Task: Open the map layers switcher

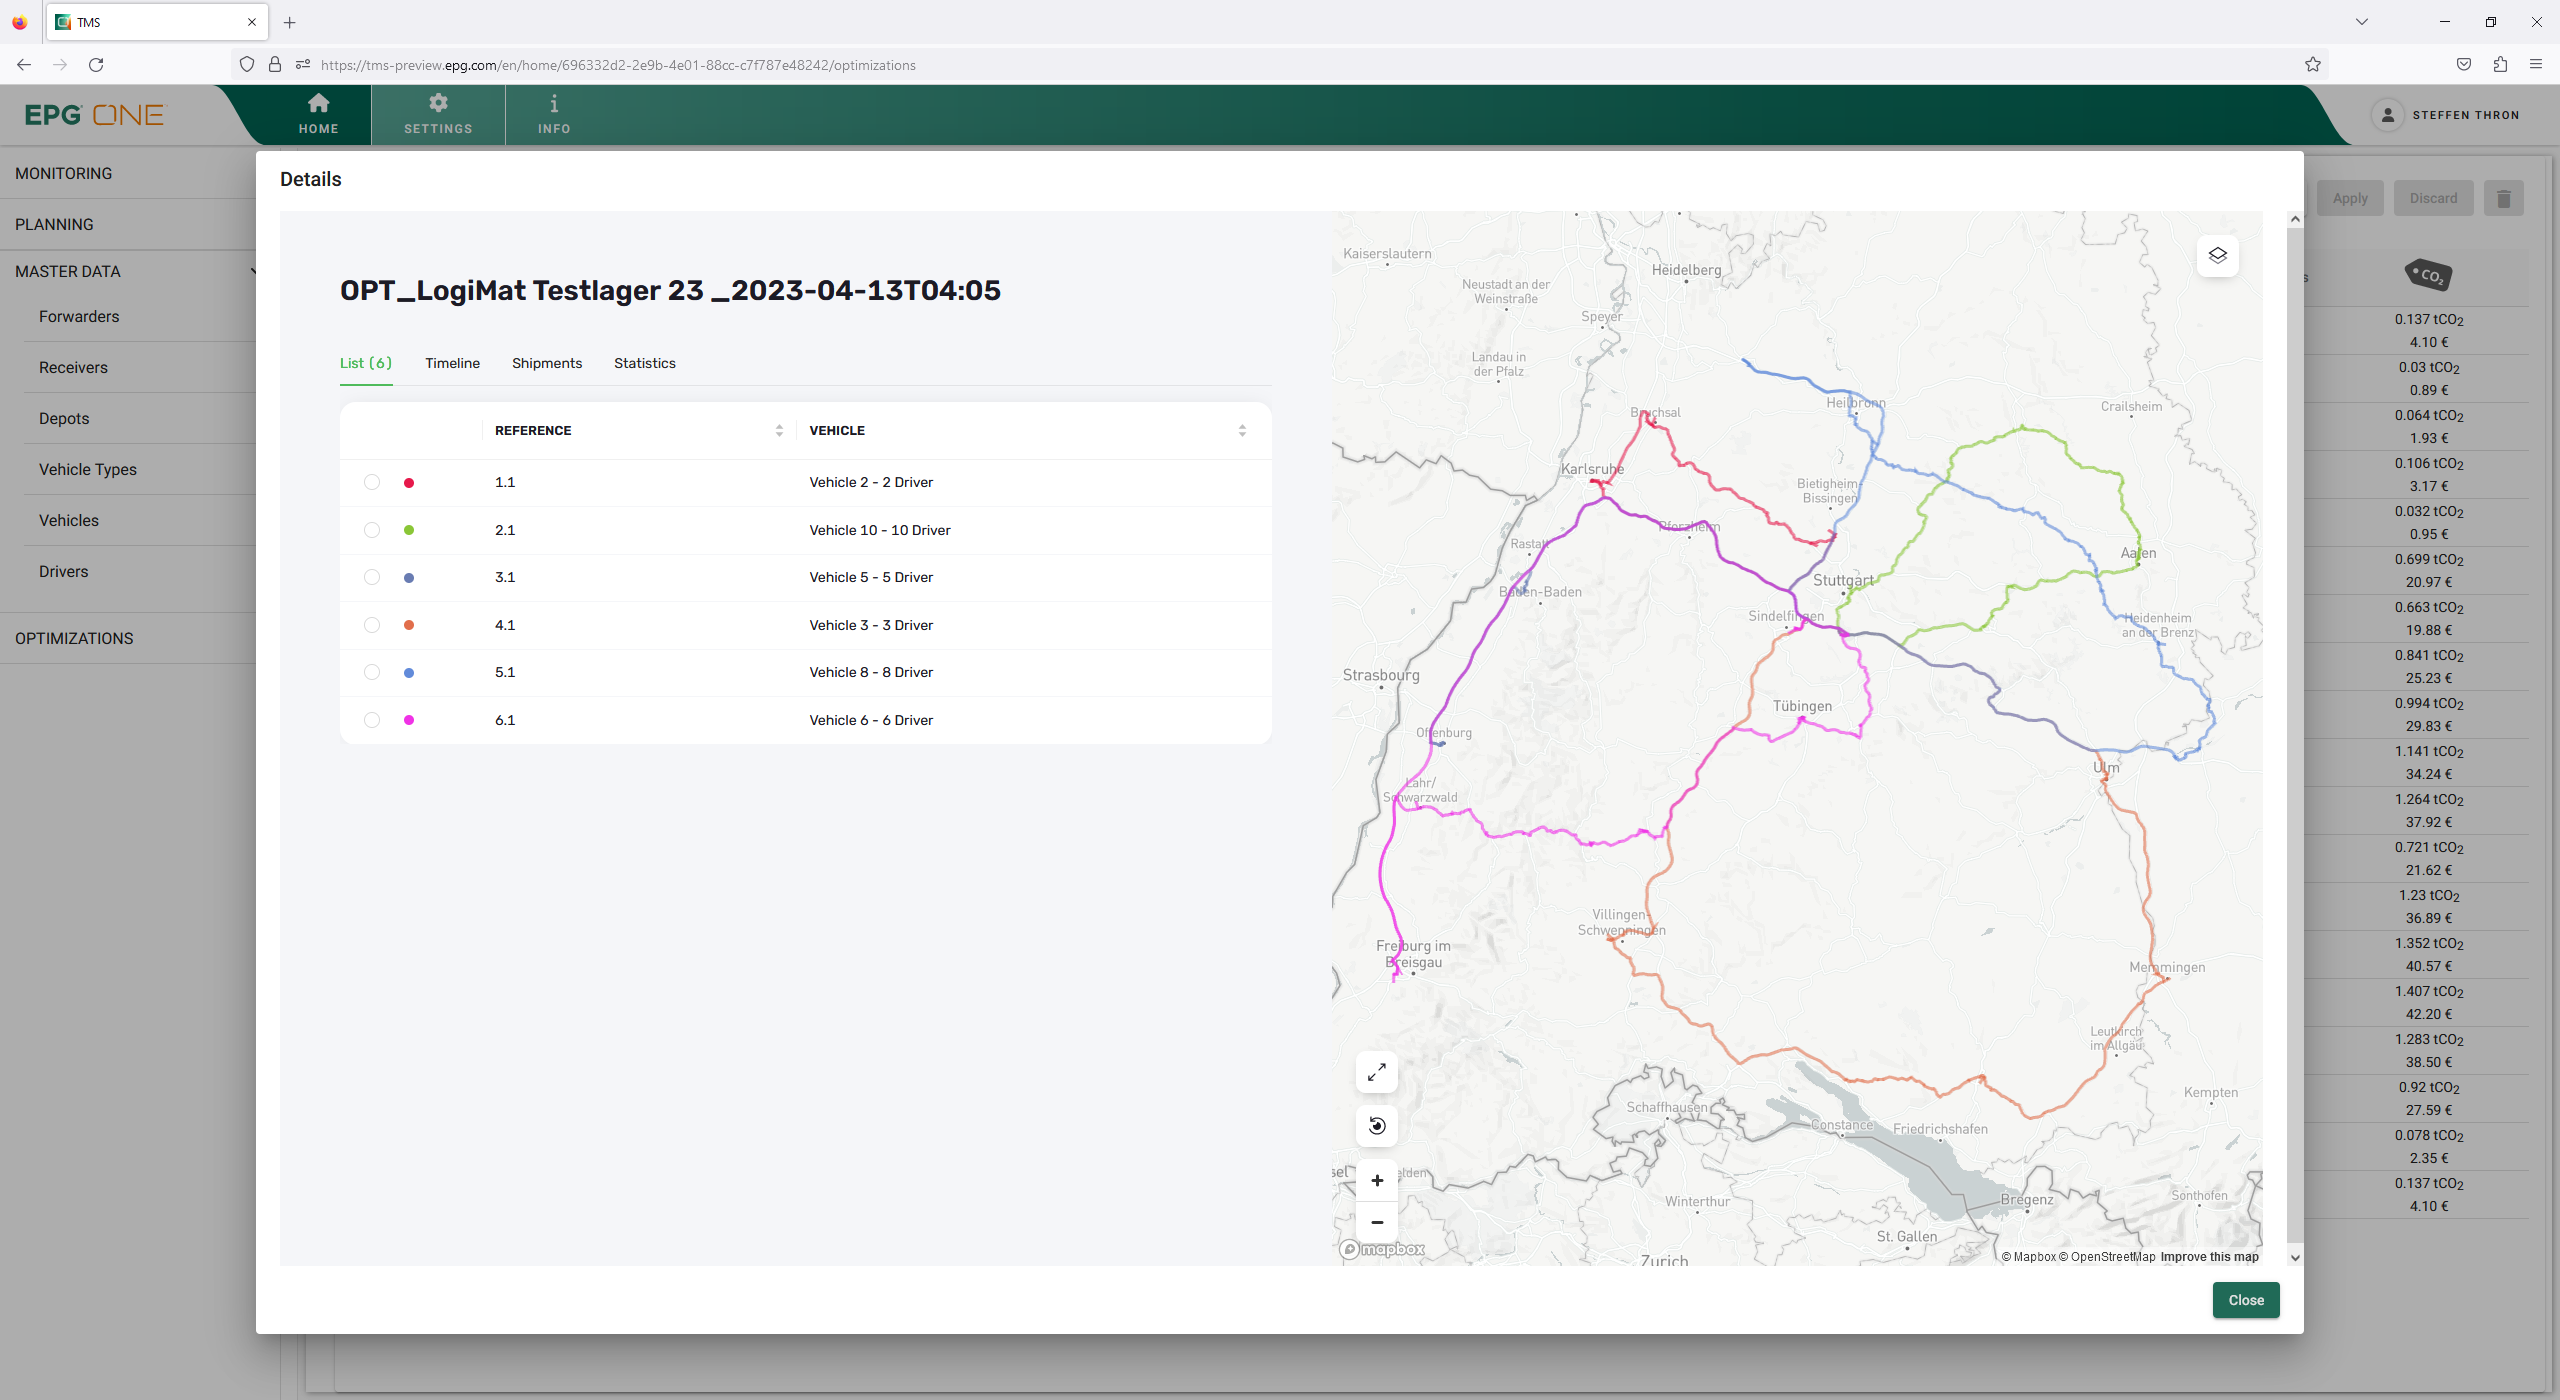Action: click(x=2217, y=255)
